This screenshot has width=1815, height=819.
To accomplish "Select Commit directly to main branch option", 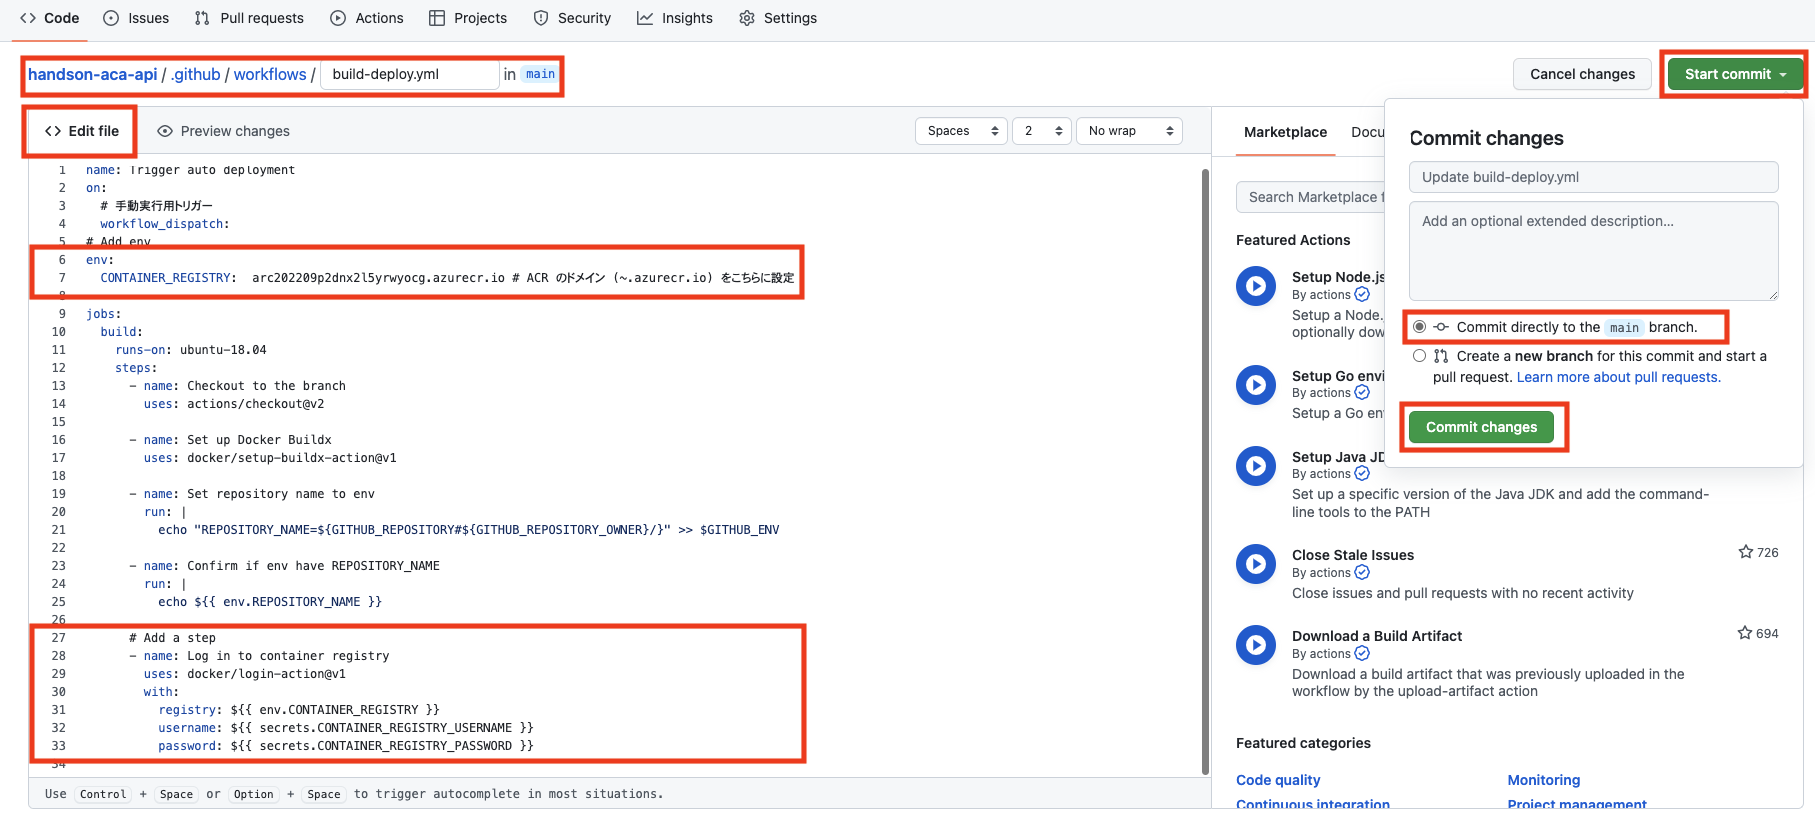I will coord(1419,327).
